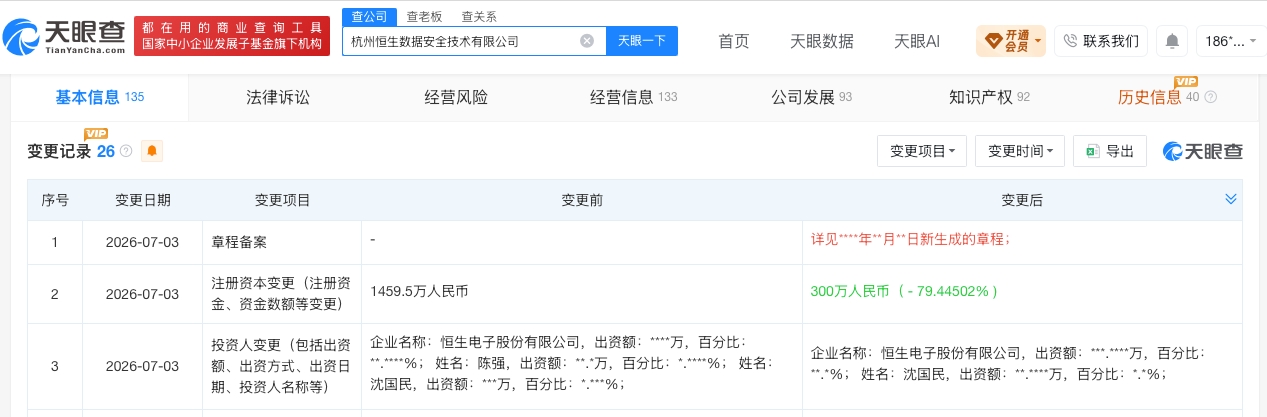Viewport: 1267px width, 417px height.
Task: Switch to the 法律诉讼 tab
Action: pyautogui.click(x=278, y=97)
